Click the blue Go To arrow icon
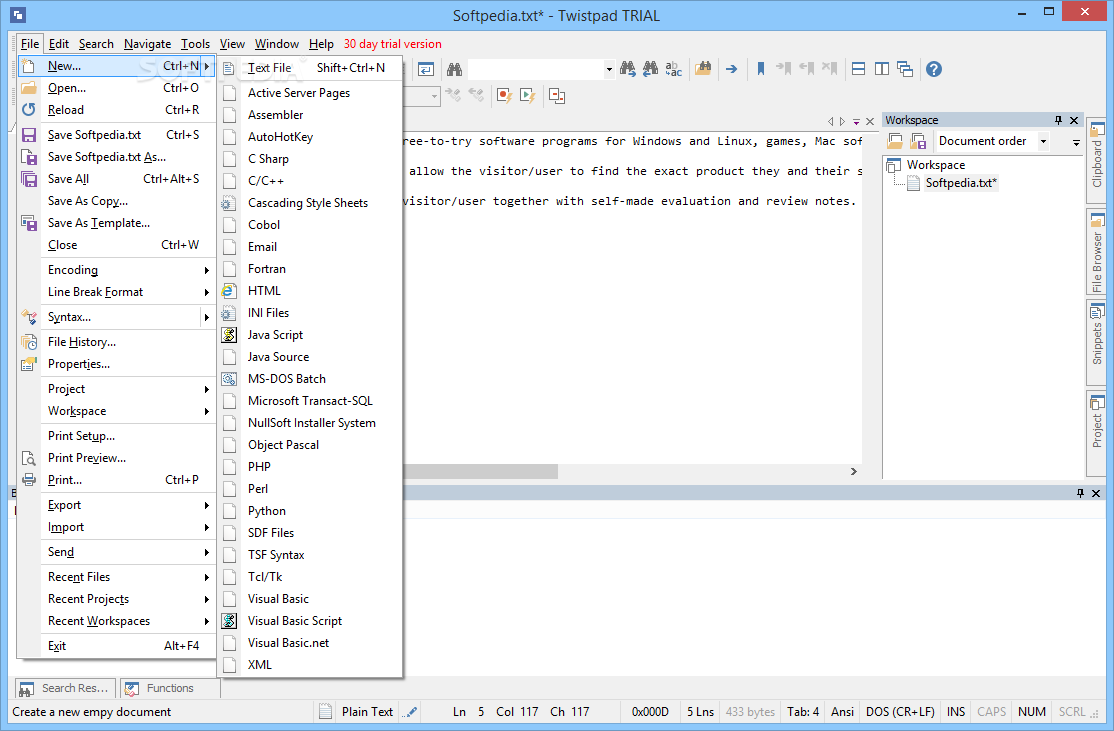The height and width of the screenshot is (731, 1114). click(x=731, y=69)
